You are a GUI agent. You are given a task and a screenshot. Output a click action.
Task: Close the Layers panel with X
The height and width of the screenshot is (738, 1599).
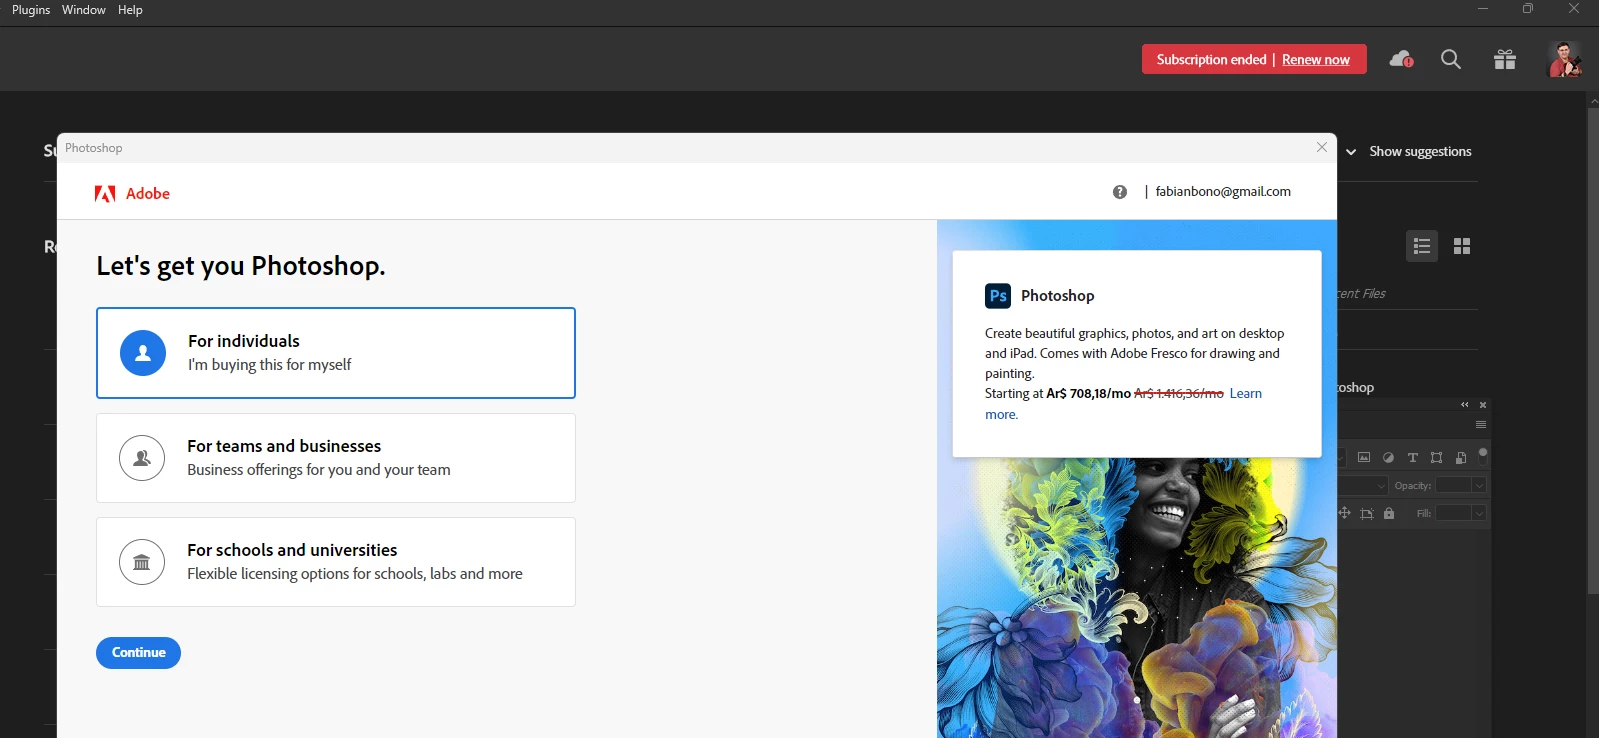coord(1483,405)
